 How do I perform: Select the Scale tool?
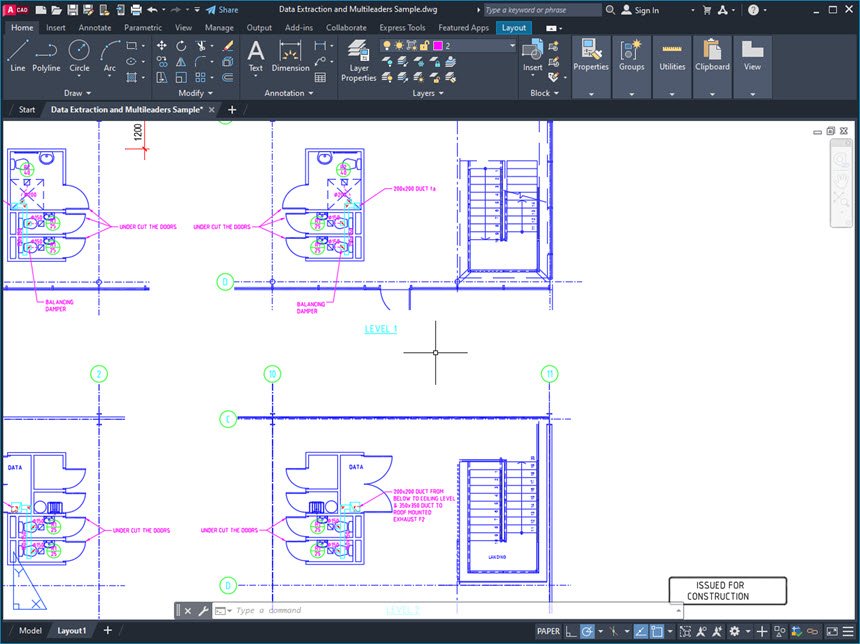(181, 77)
